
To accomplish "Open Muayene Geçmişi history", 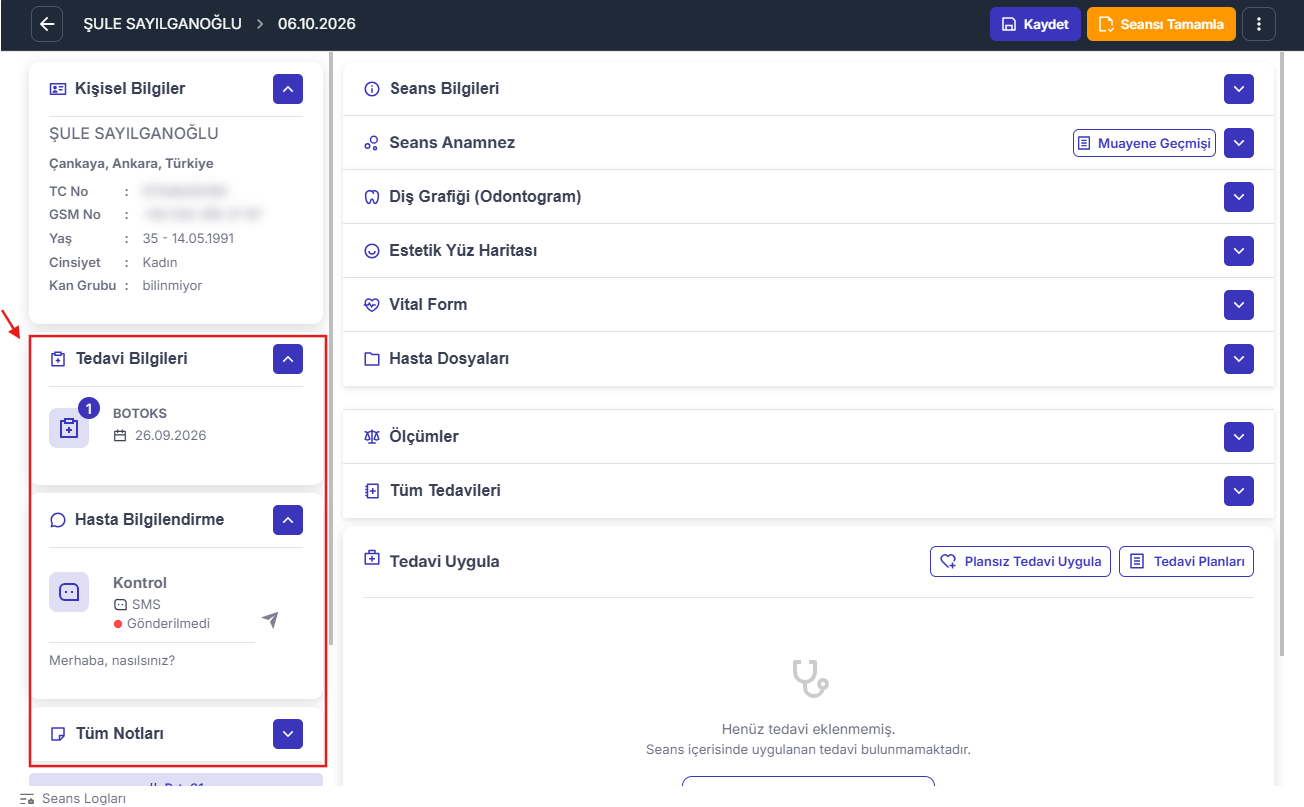I will (x=1145, y=143).
